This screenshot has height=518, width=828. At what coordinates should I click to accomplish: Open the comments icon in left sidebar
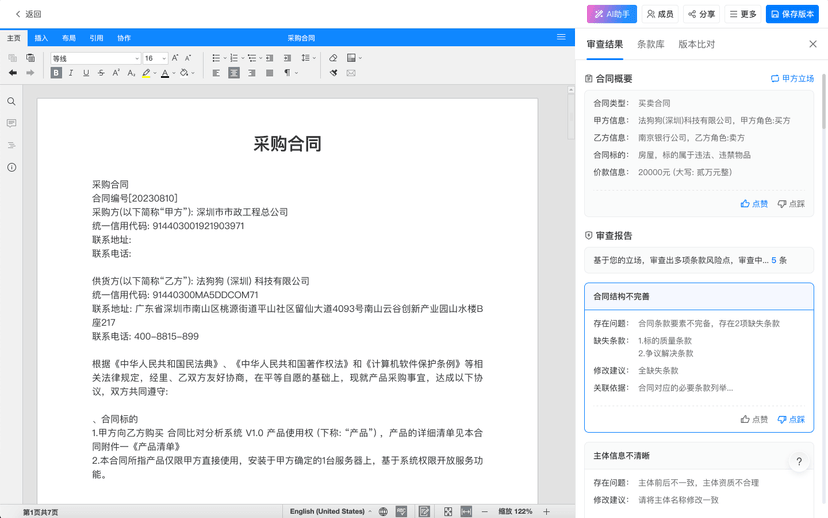click(11, 123)
